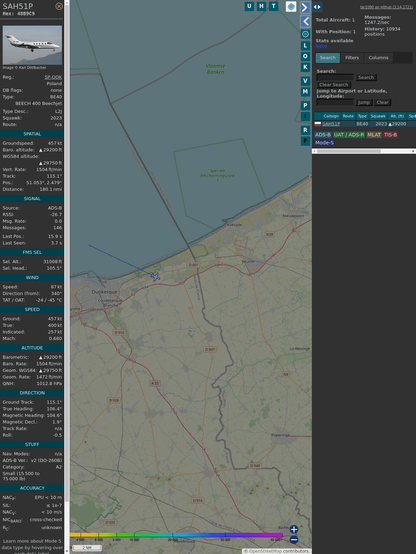Click the R map button

pos(305,130)
